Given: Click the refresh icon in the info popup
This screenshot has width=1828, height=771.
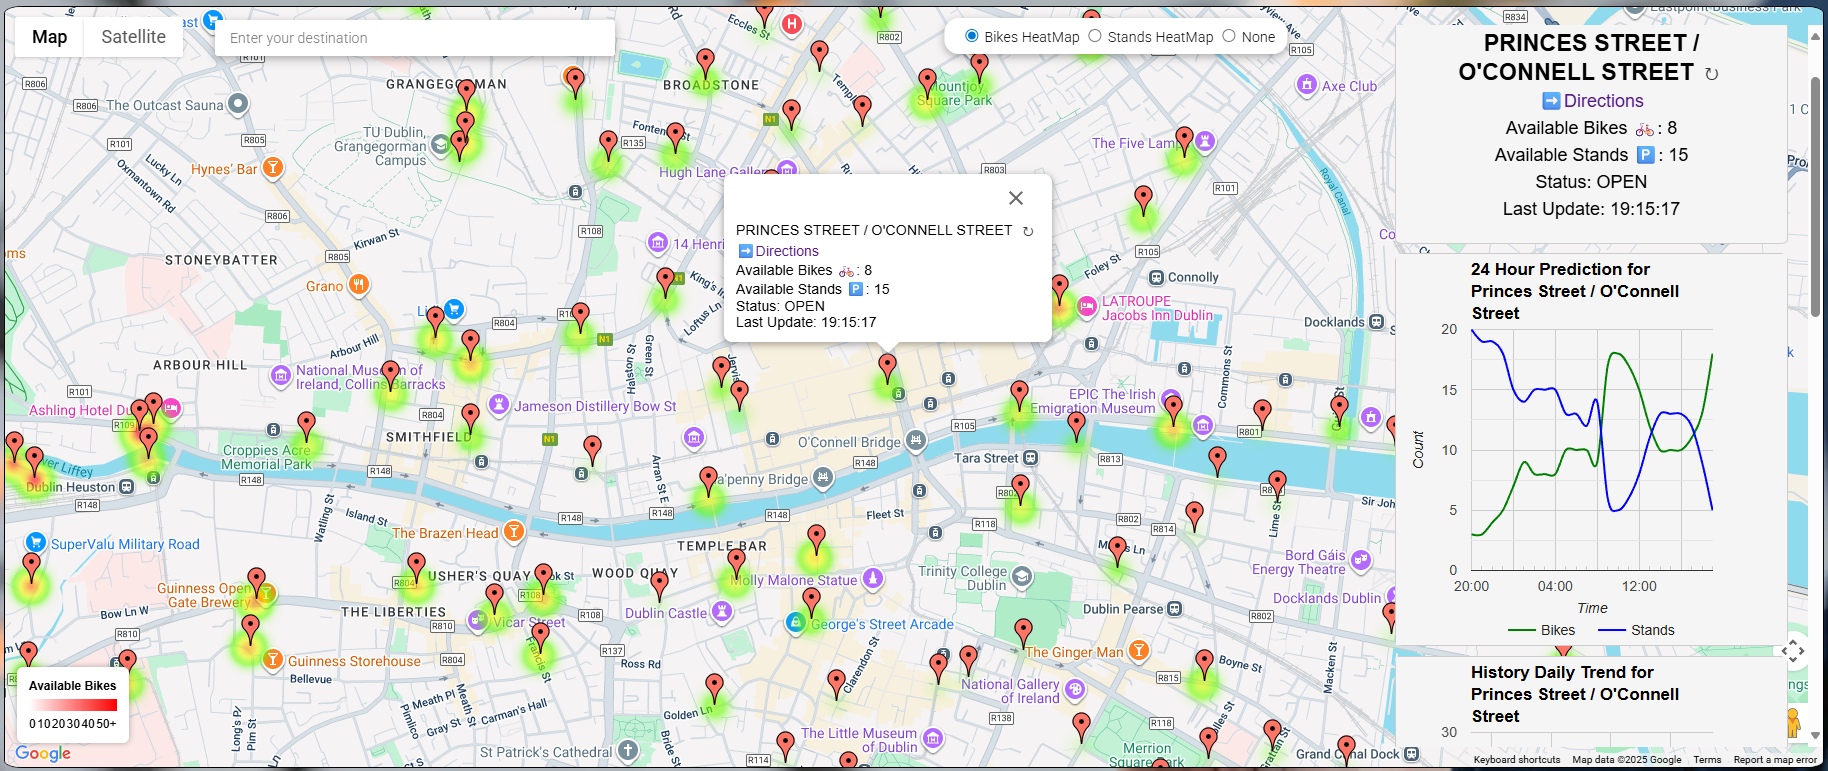Looking at the screenshot, I should 1028,231.
